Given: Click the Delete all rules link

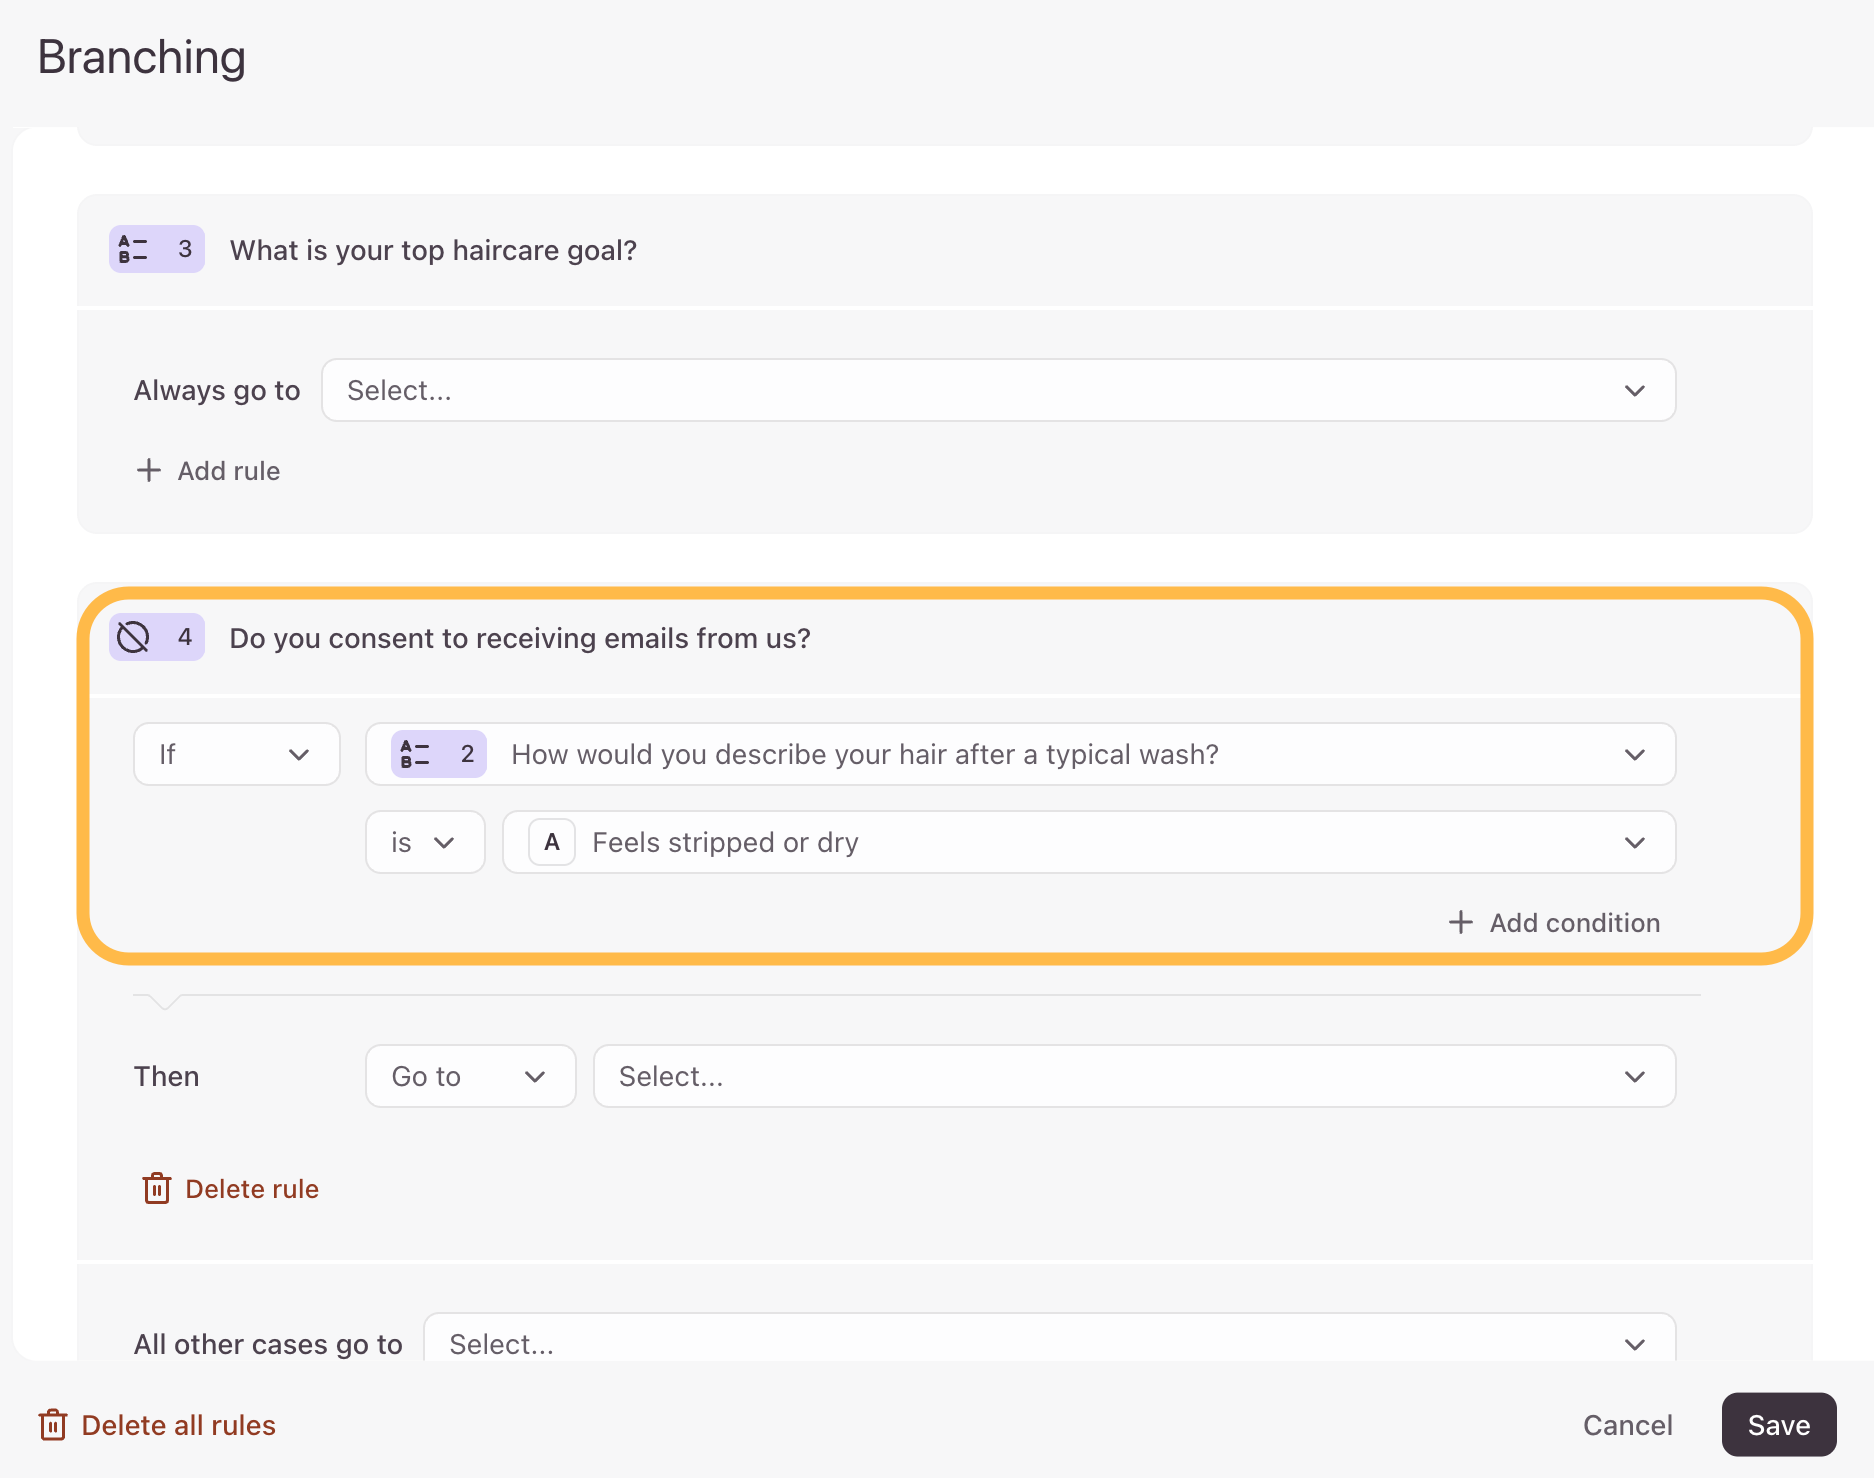Looking at the screenshot, I should 178,1425.
